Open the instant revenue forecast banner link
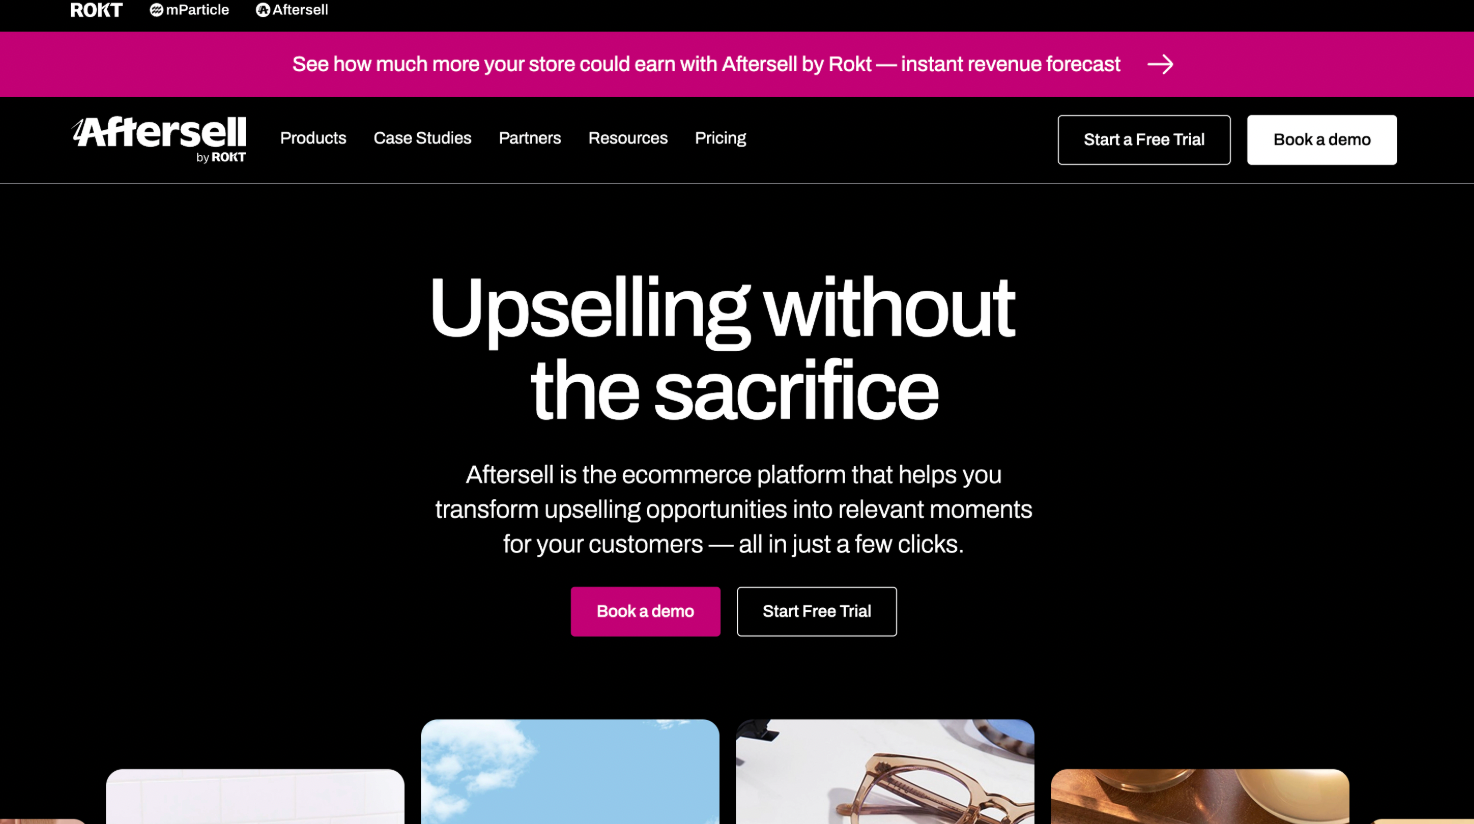This screenshot has height=824, width=1474. (706, 64)
